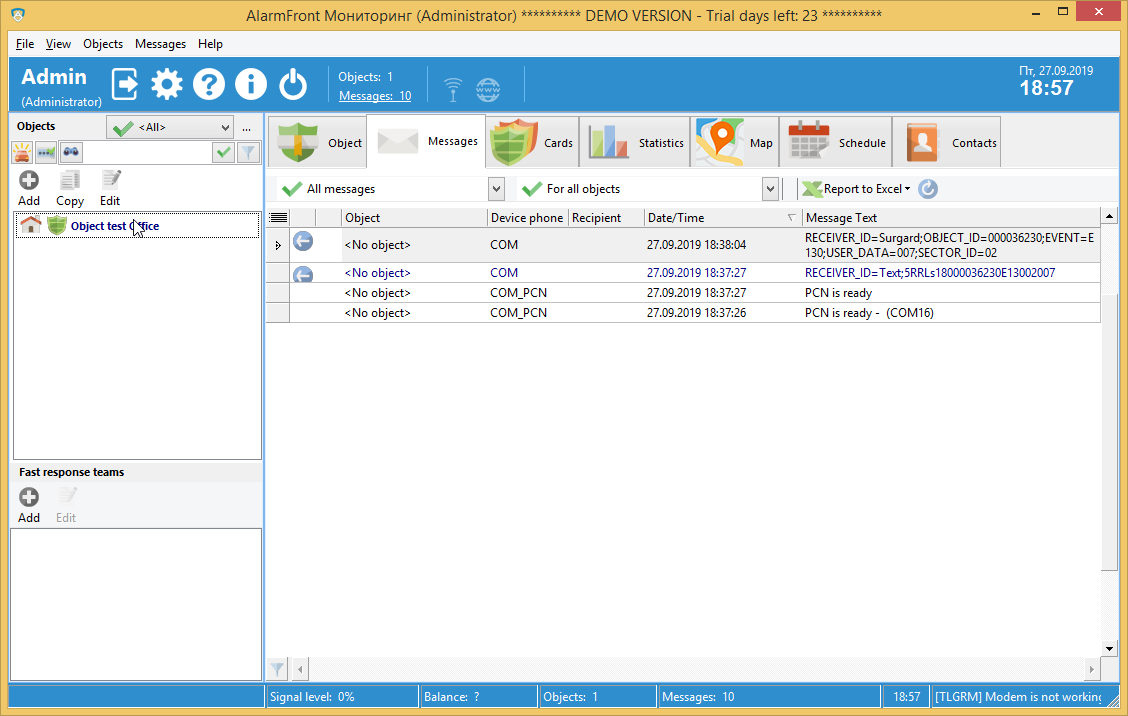Click refresh icon next to Report to Excel
The image size is (1128, 716).
point(928,189)
